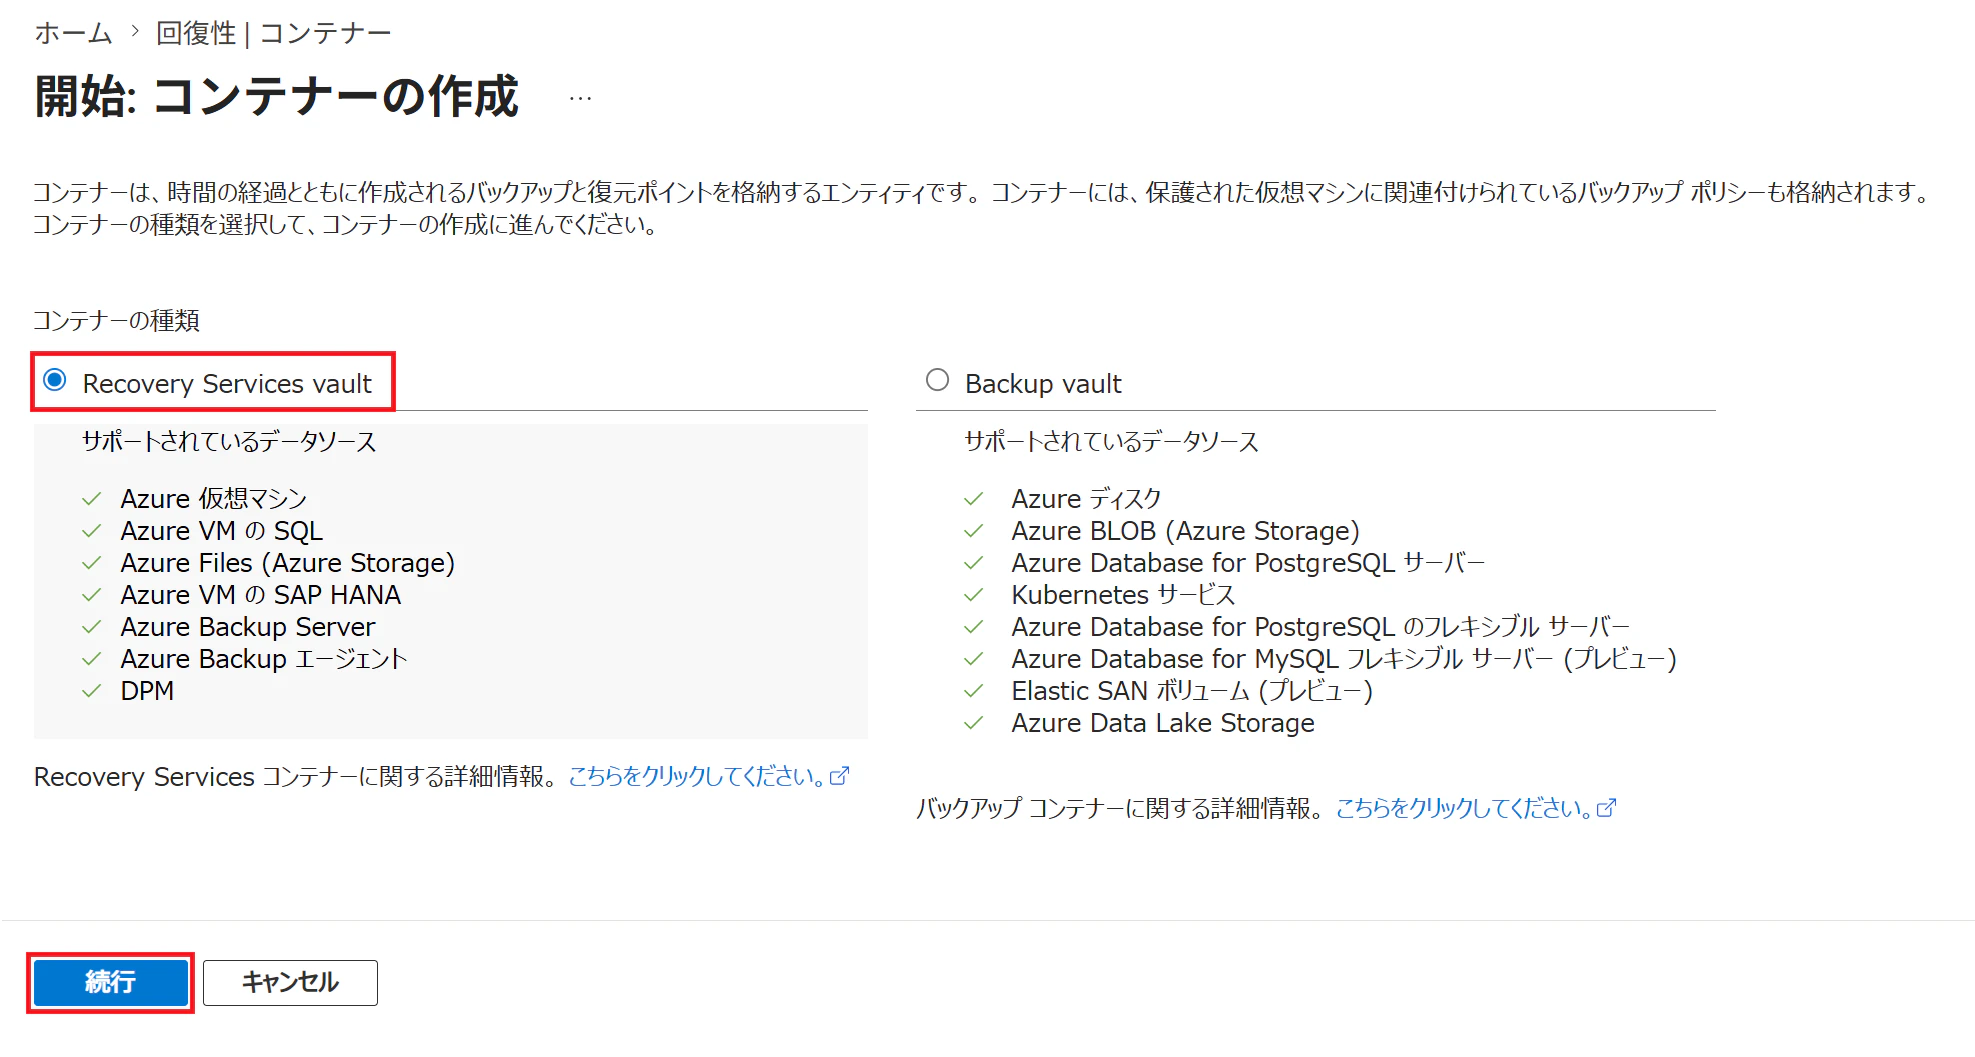Click the コンテナーの種類 label
Viewport: 1975px width, 1057px height.
point(117,320)
